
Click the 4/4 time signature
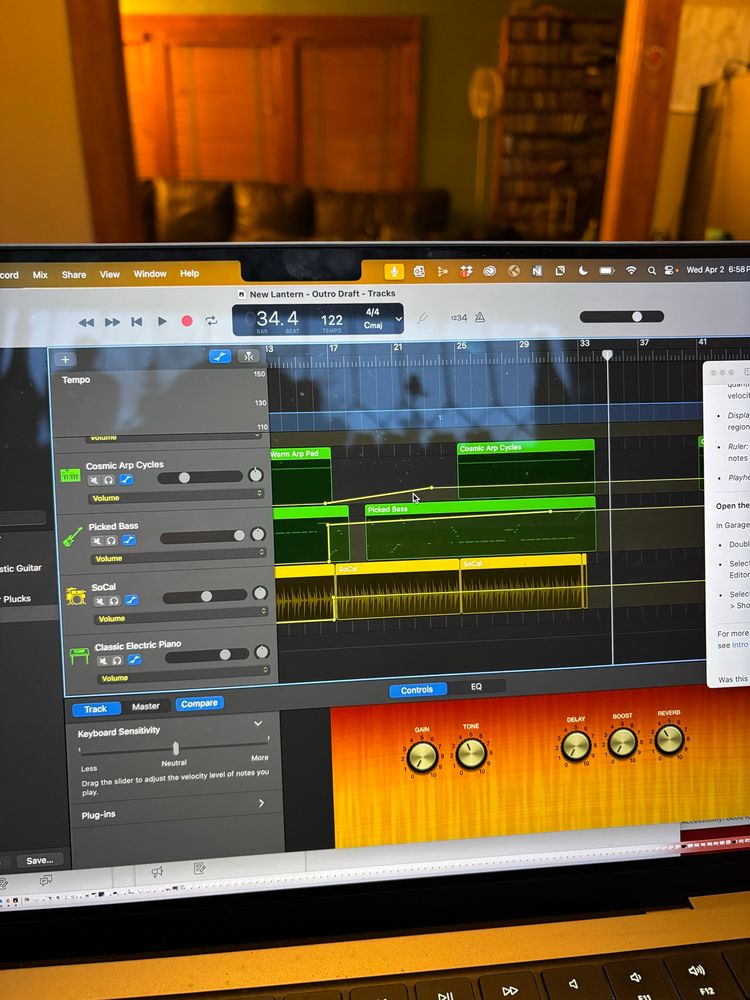(x=372, y=312)
